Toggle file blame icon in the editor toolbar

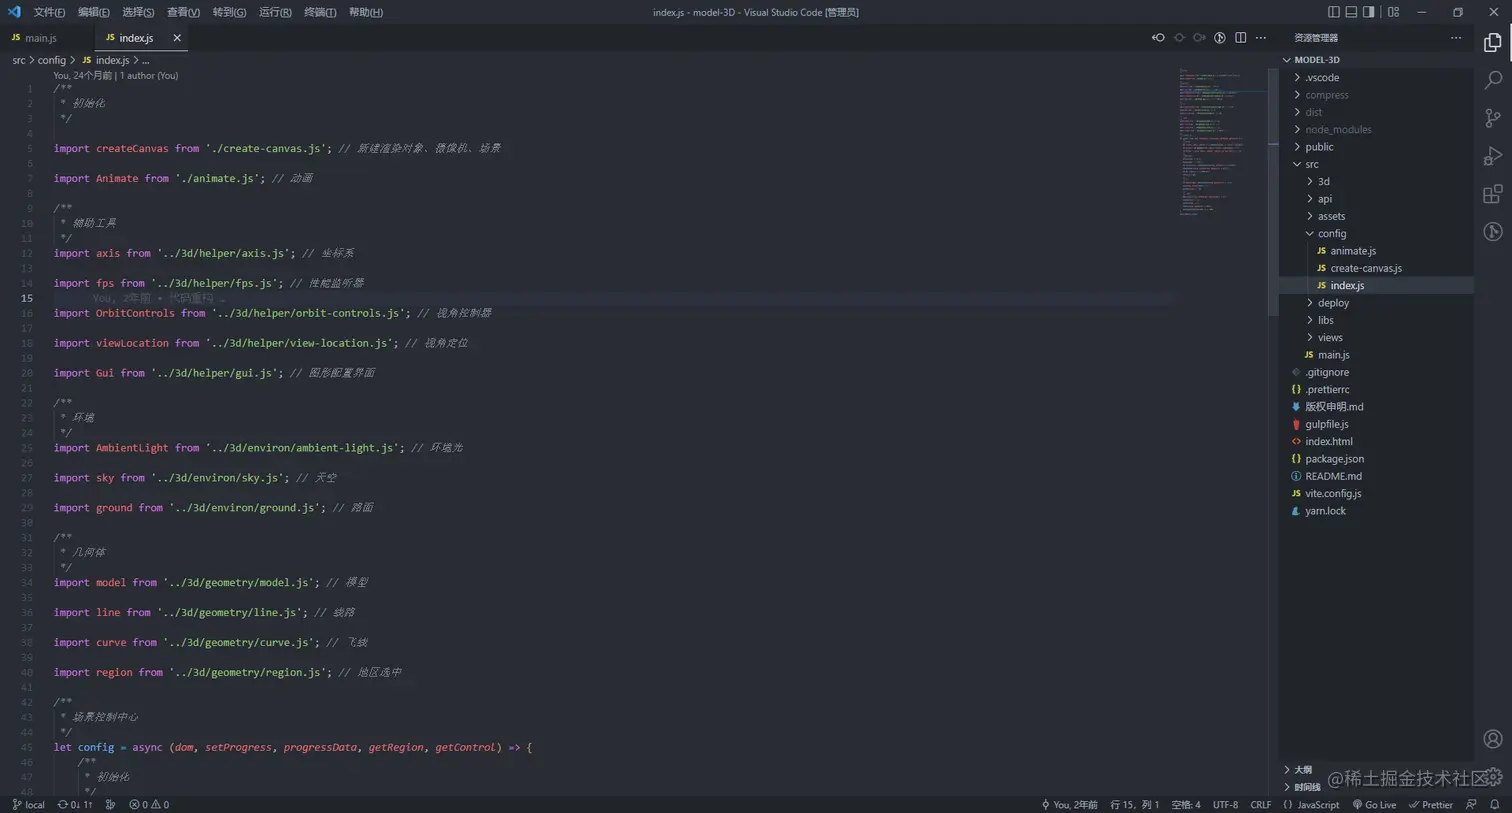tap(1220, 38)
